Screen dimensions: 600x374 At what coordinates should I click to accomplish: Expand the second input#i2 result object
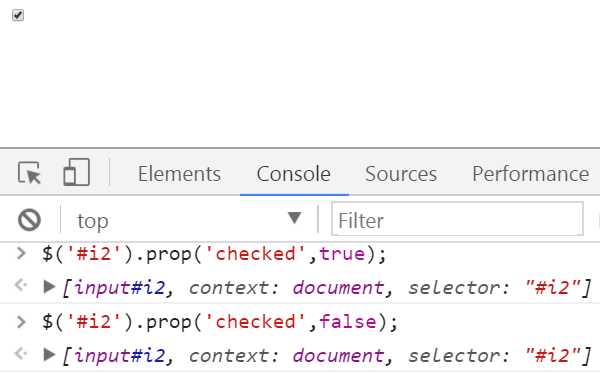coord(49,354)
